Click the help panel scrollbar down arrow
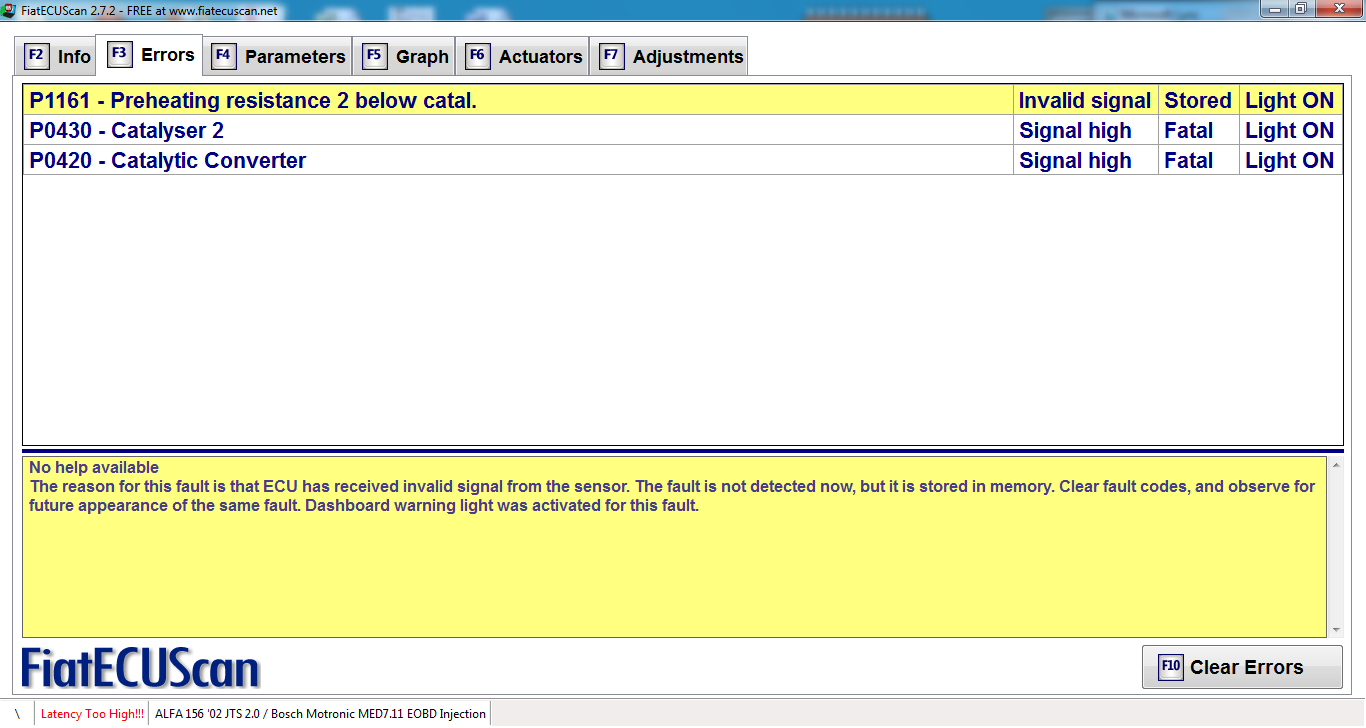This screenshot has height=728, width=1366. click(1336, 630)
